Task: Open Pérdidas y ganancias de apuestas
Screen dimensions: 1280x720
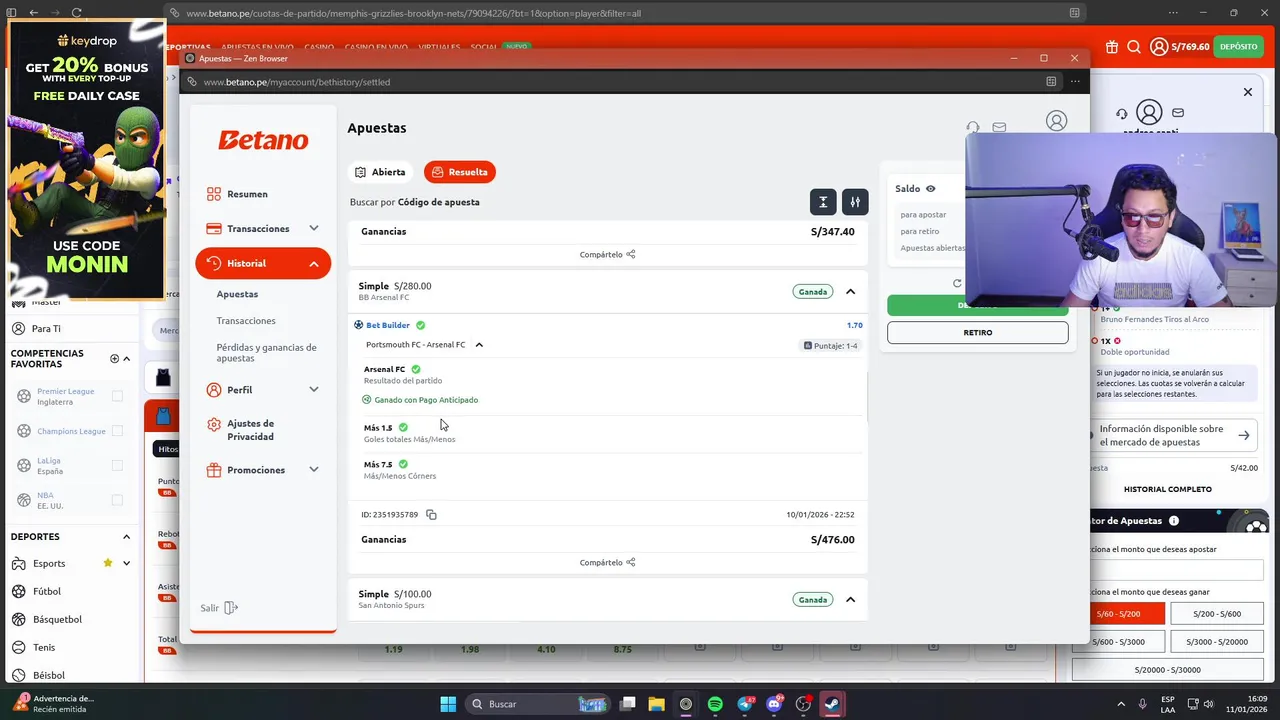Action: click(x=266, y=353)
